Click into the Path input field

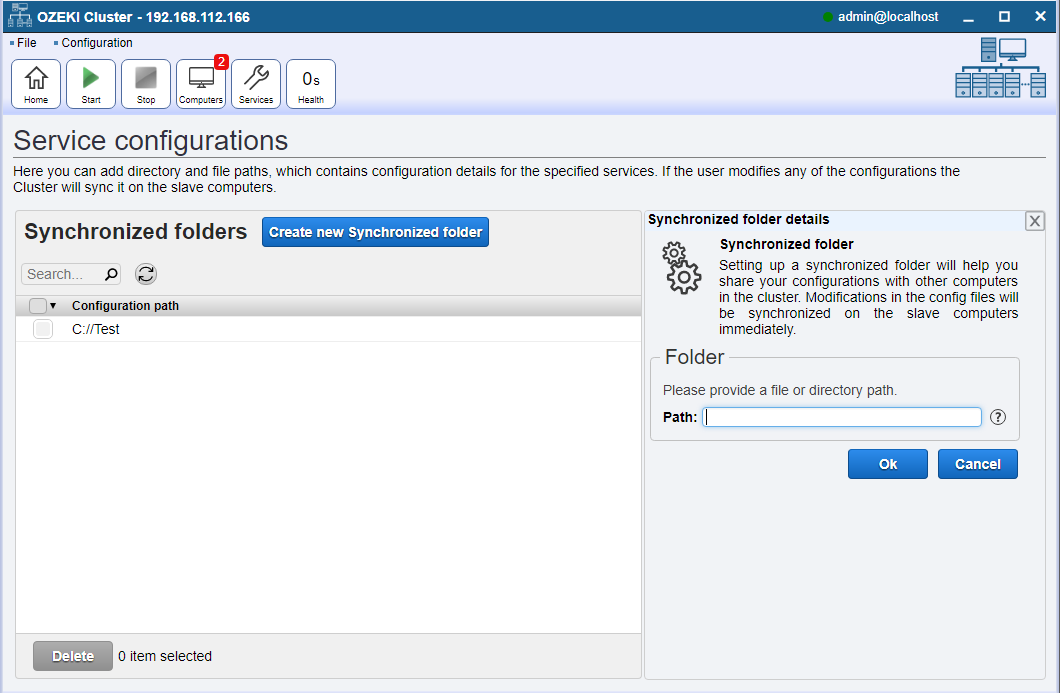tap(842, 417)
